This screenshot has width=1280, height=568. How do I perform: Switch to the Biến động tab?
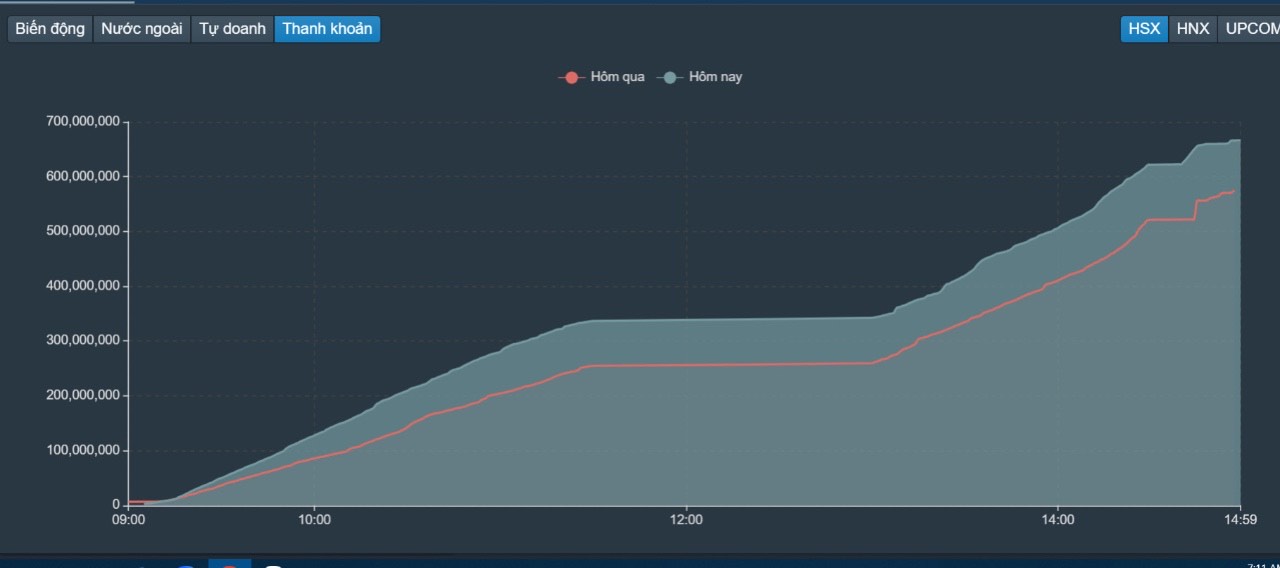(50, 29)
